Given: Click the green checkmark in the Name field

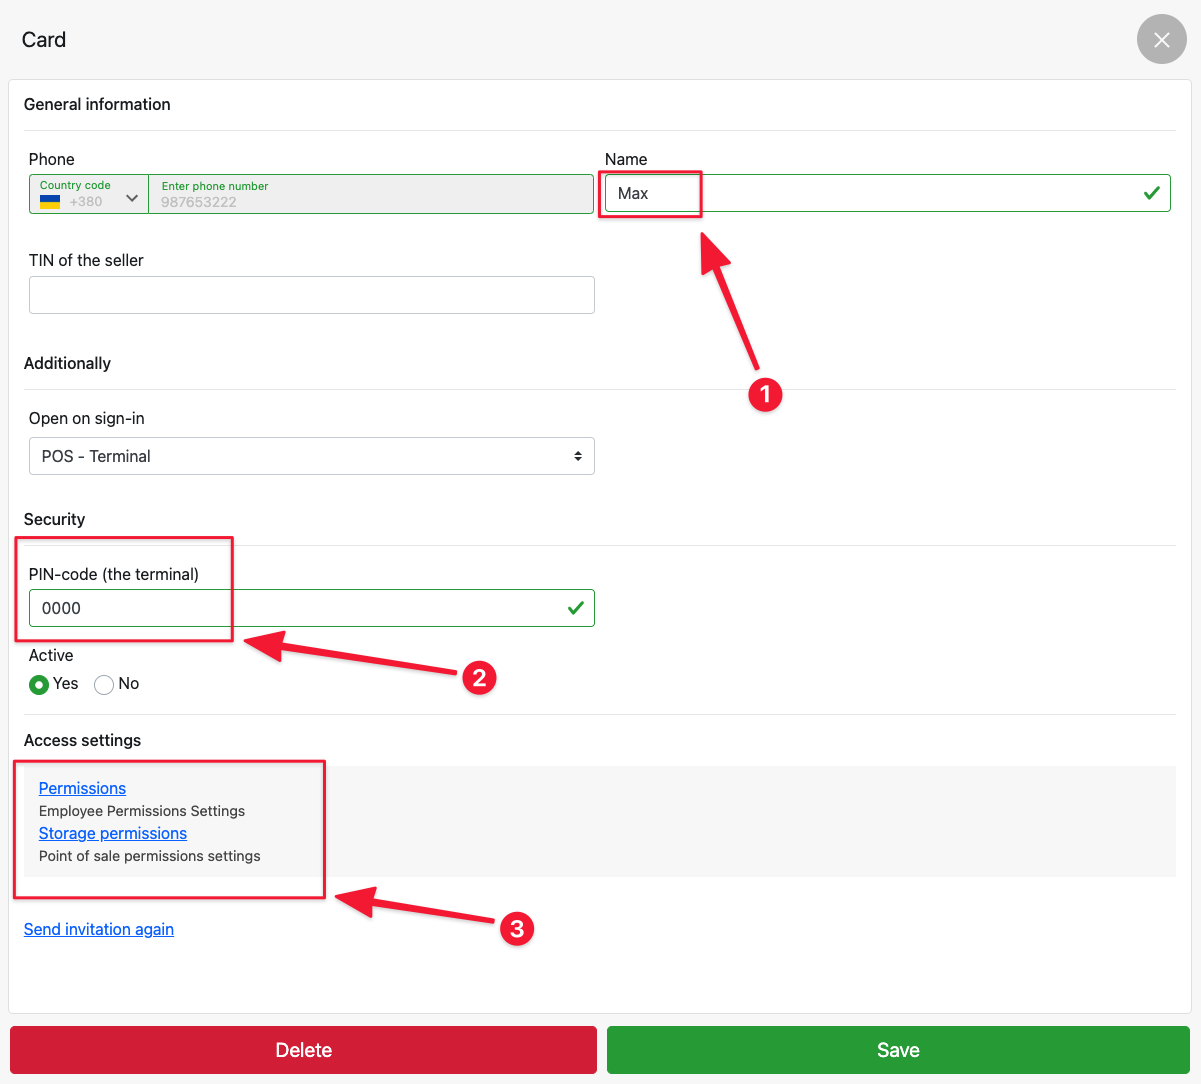Looking at the screenshot, I should (1151, 193).
